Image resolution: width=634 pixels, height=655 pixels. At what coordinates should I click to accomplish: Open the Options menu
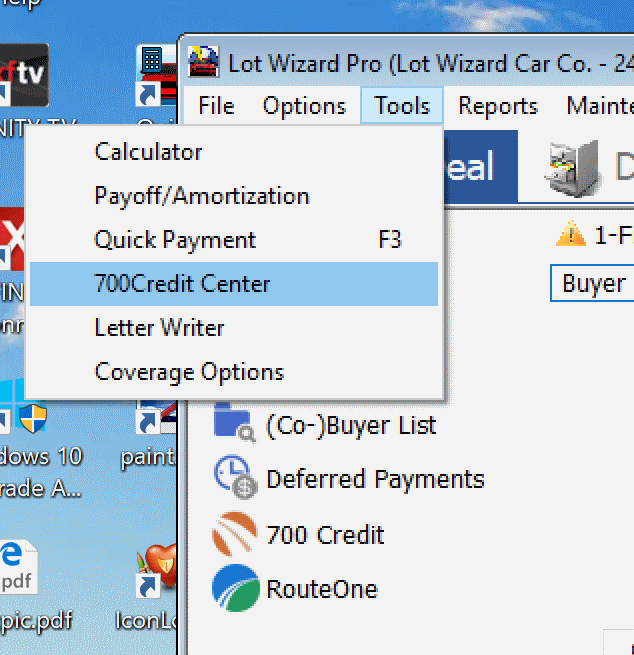(304, 106)
